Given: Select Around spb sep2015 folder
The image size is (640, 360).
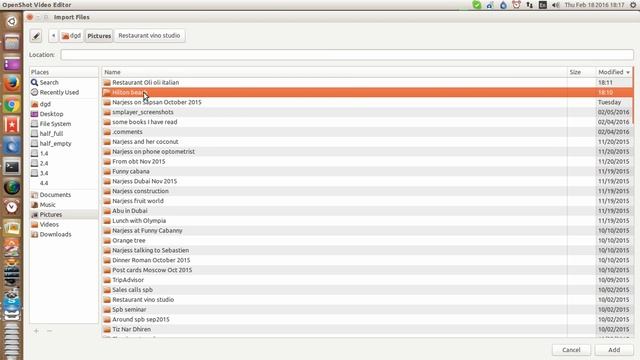Looking at the screenshot, I should pyautogui.click(x=367, y=319).
